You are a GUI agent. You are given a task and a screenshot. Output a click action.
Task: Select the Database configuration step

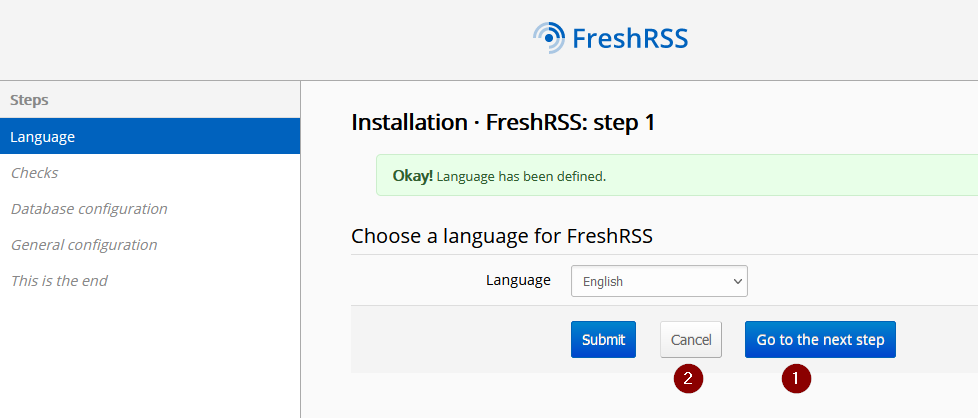[150, 208]
